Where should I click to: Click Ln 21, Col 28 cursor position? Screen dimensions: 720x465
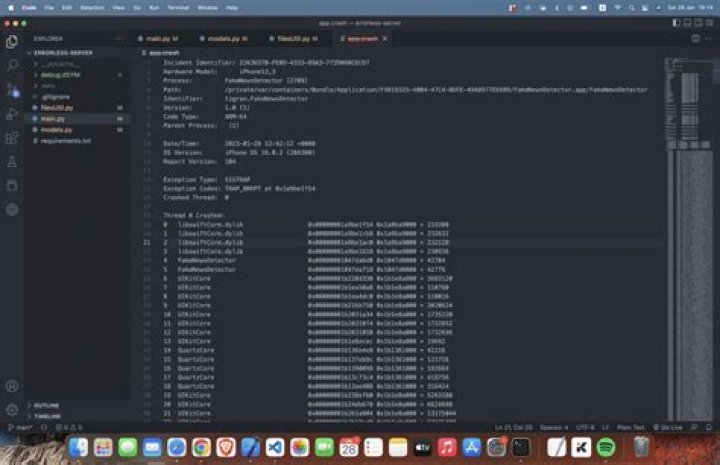point(513,427)
